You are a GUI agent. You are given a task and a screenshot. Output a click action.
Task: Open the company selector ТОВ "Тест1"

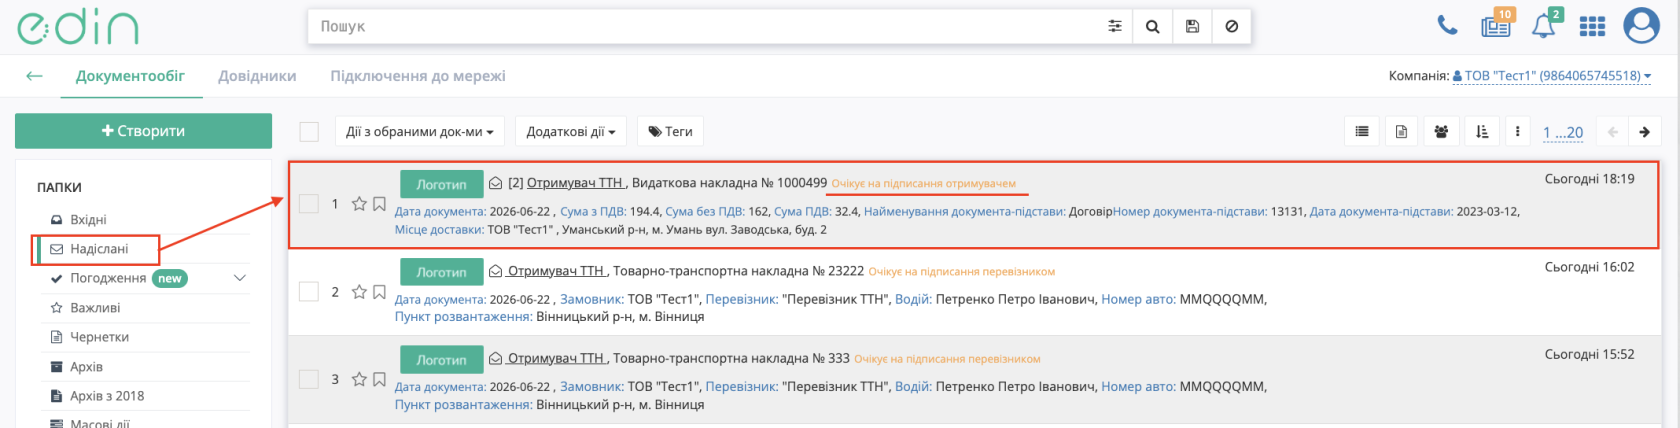point(1551,76)
